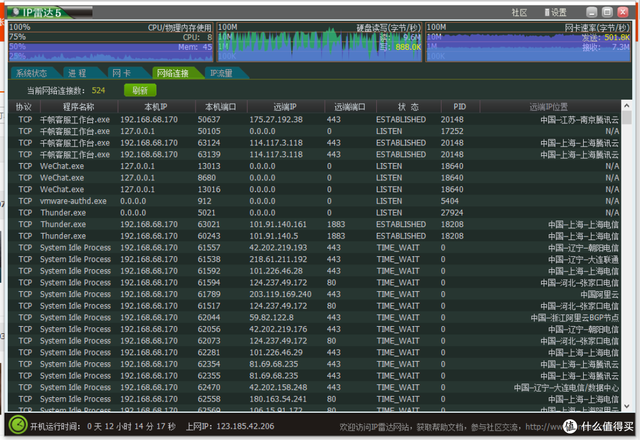Viewport: 640px width, 440px height.
Task: Select the WeChat.exe row with port 8680
Action: (x=314, y=178)
